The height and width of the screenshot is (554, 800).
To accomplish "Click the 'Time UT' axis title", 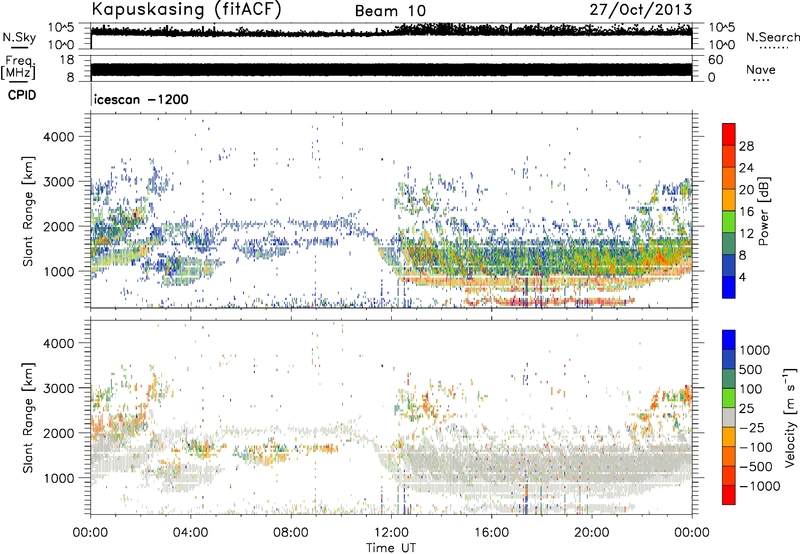I will click(x=391, y=548).
